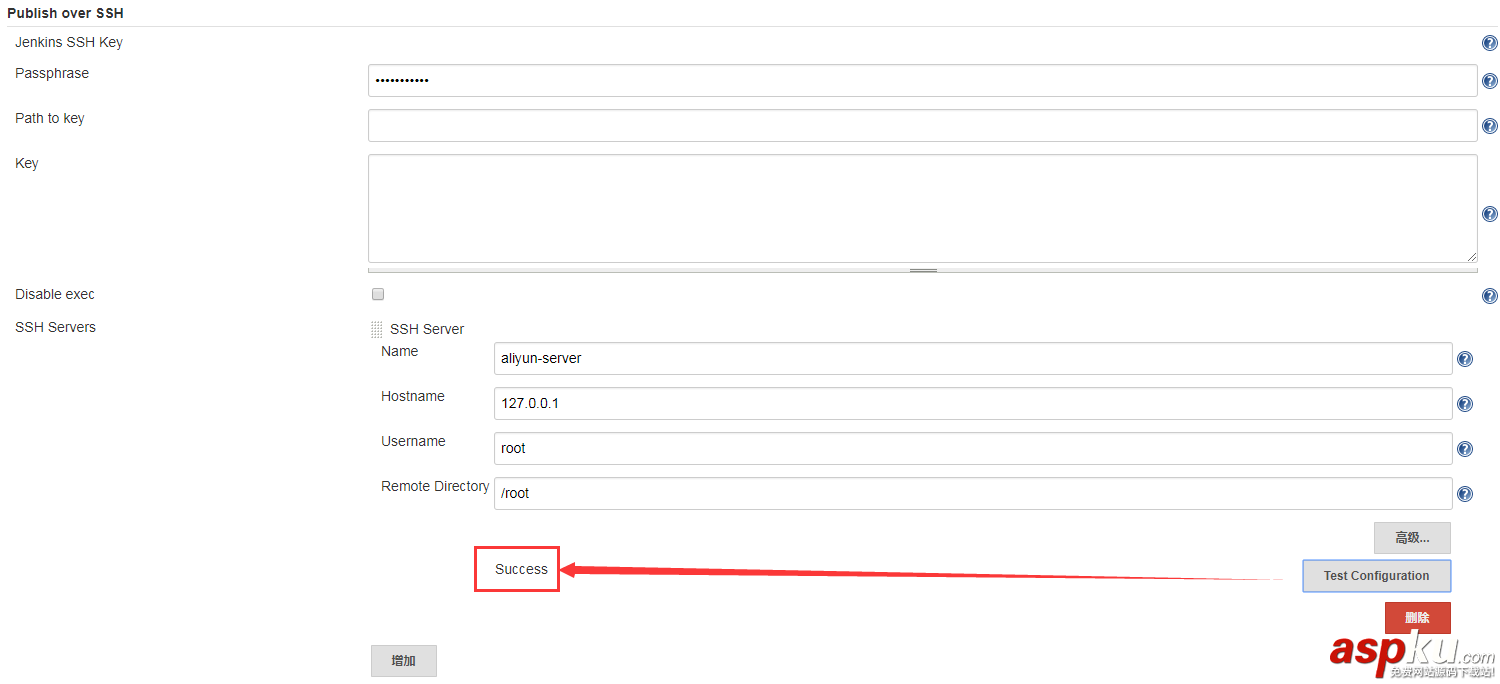
Task: Expand advanced options with 高级 button
Action: (x=1411, y=537)
